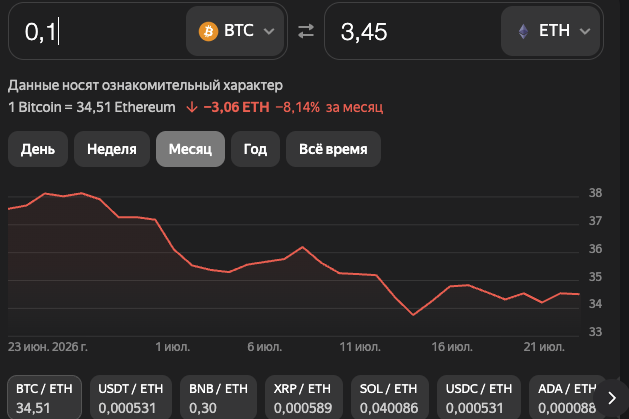Switch chart to Всё время period
Image resolution: width=629 pixels, height=419 pixels.
click(x=333, y=149)
